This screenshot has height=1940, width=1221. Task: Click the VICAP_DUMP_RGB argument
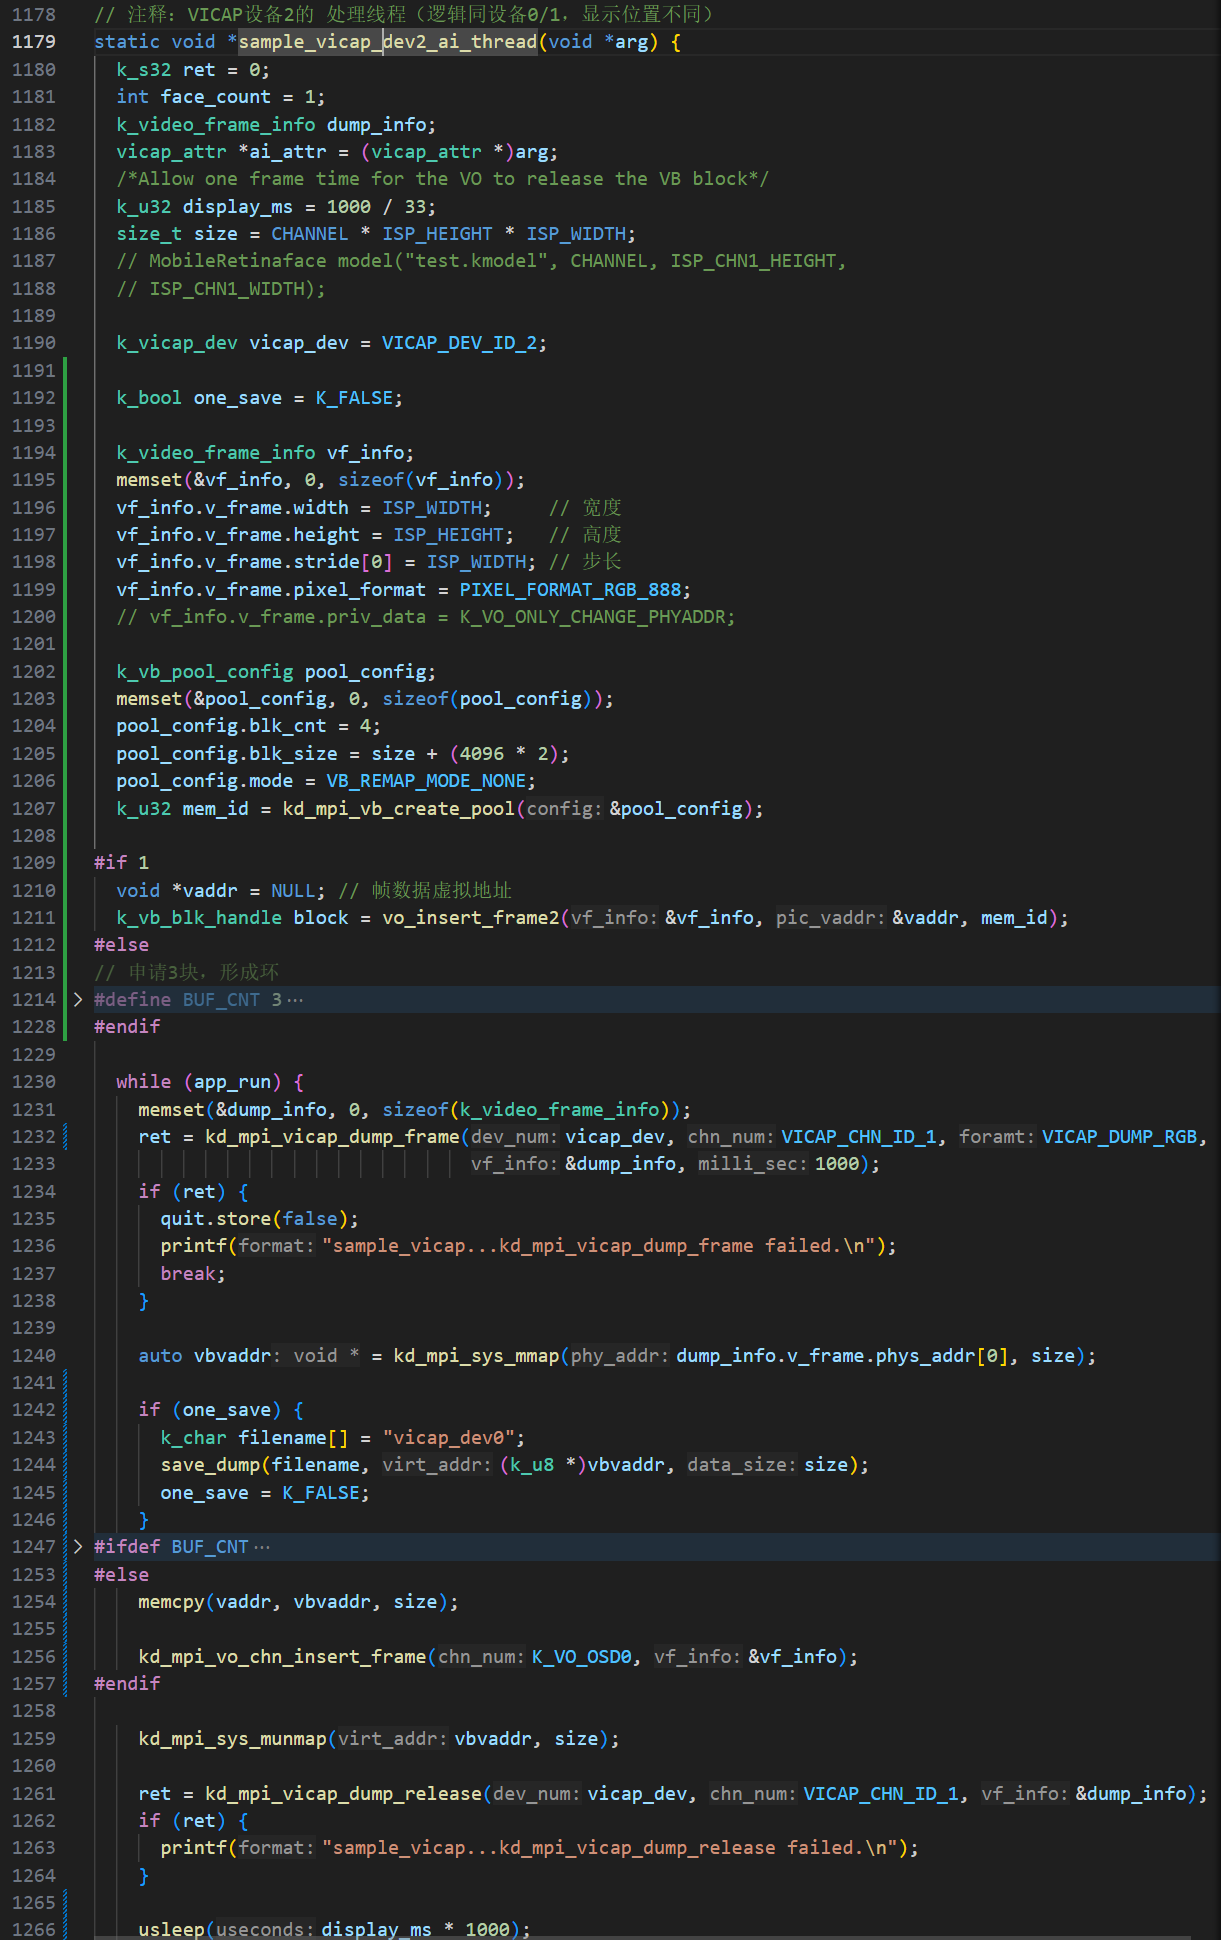coord(1119,1137)
